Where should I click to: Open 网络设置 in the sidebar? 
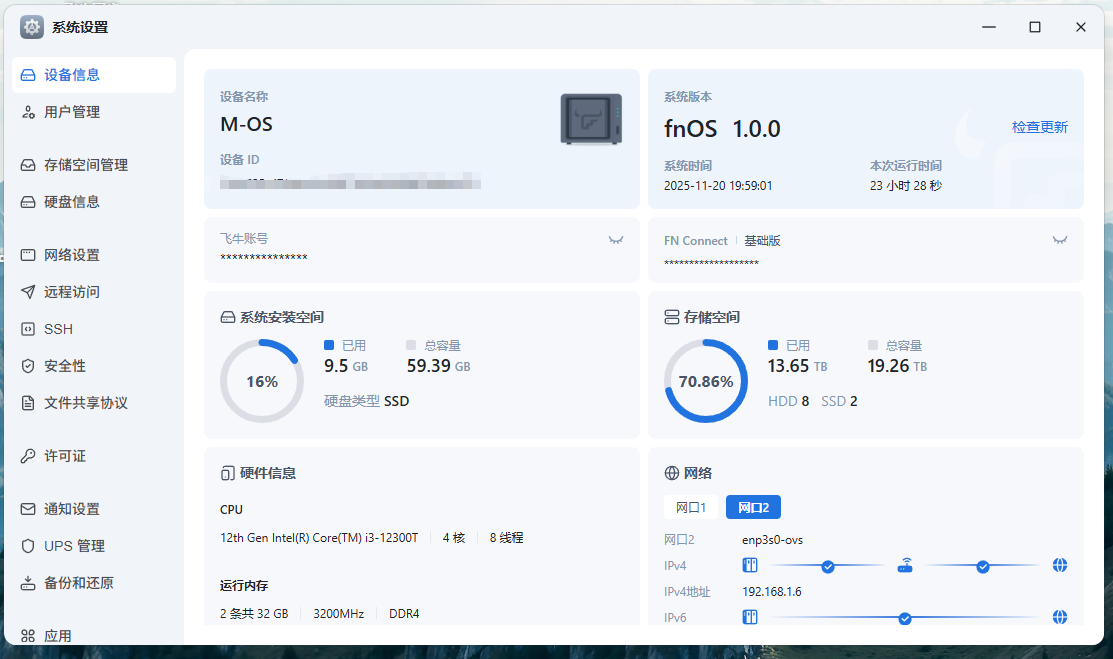(94, 255)
